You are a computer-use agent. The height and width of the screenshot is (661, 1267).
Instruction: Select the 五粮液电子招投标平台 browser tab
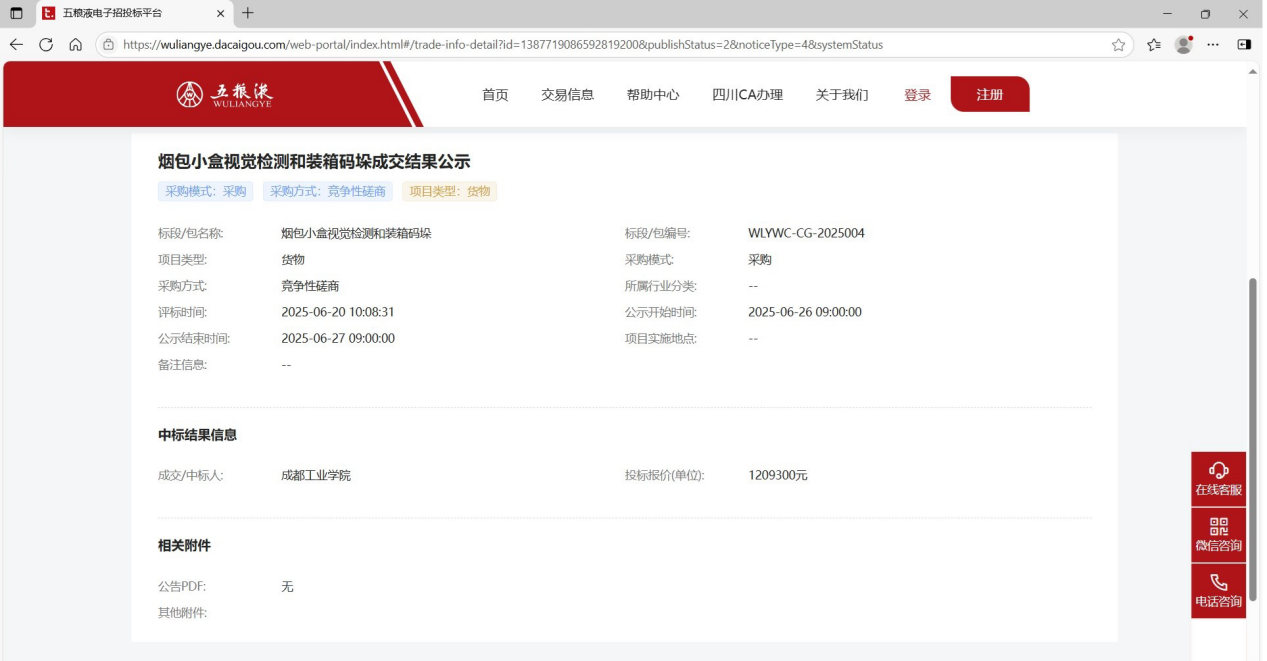click(x=134, y=14)
